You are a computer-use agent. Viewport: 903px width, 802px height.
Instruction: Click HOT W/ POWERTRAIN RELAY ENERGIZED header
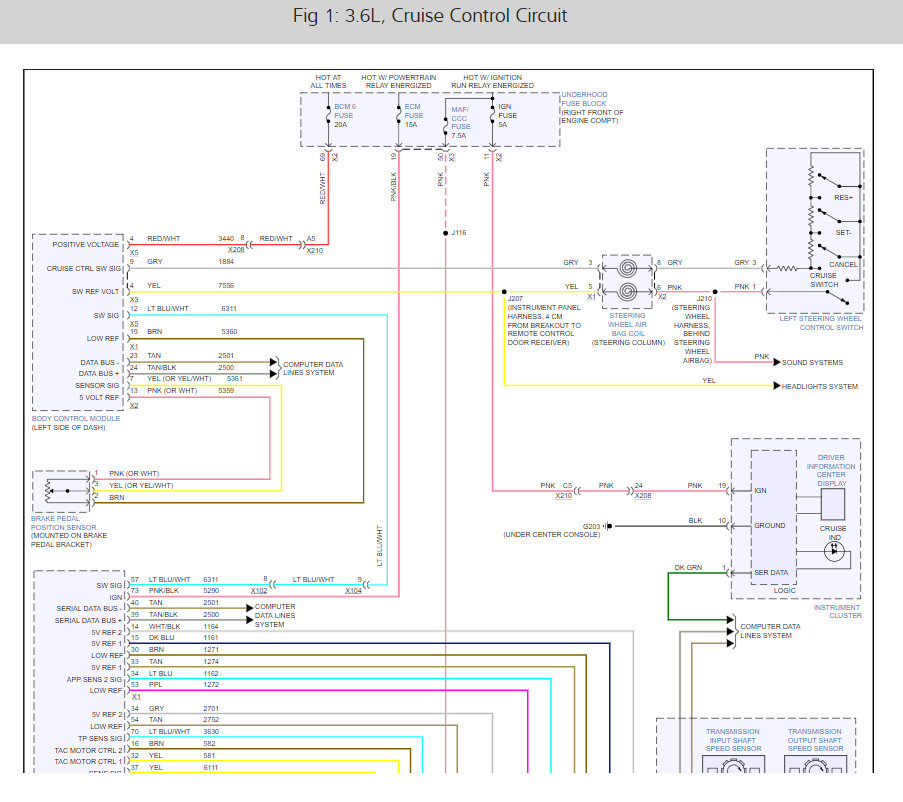pyautogui.click(x=399, y=81)
